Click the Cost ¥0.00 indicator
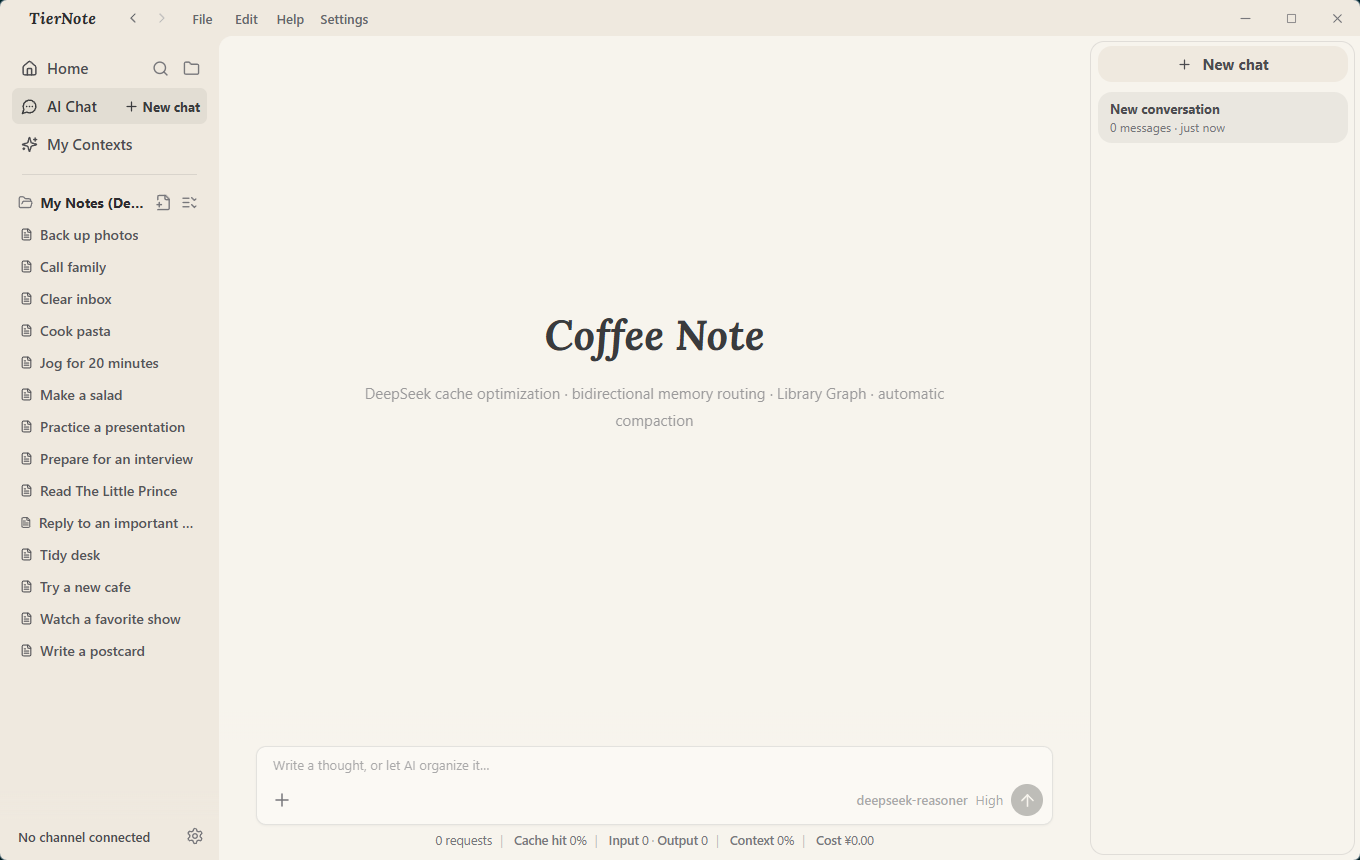The image size is (1360, 860). click(x=845, y=841)
